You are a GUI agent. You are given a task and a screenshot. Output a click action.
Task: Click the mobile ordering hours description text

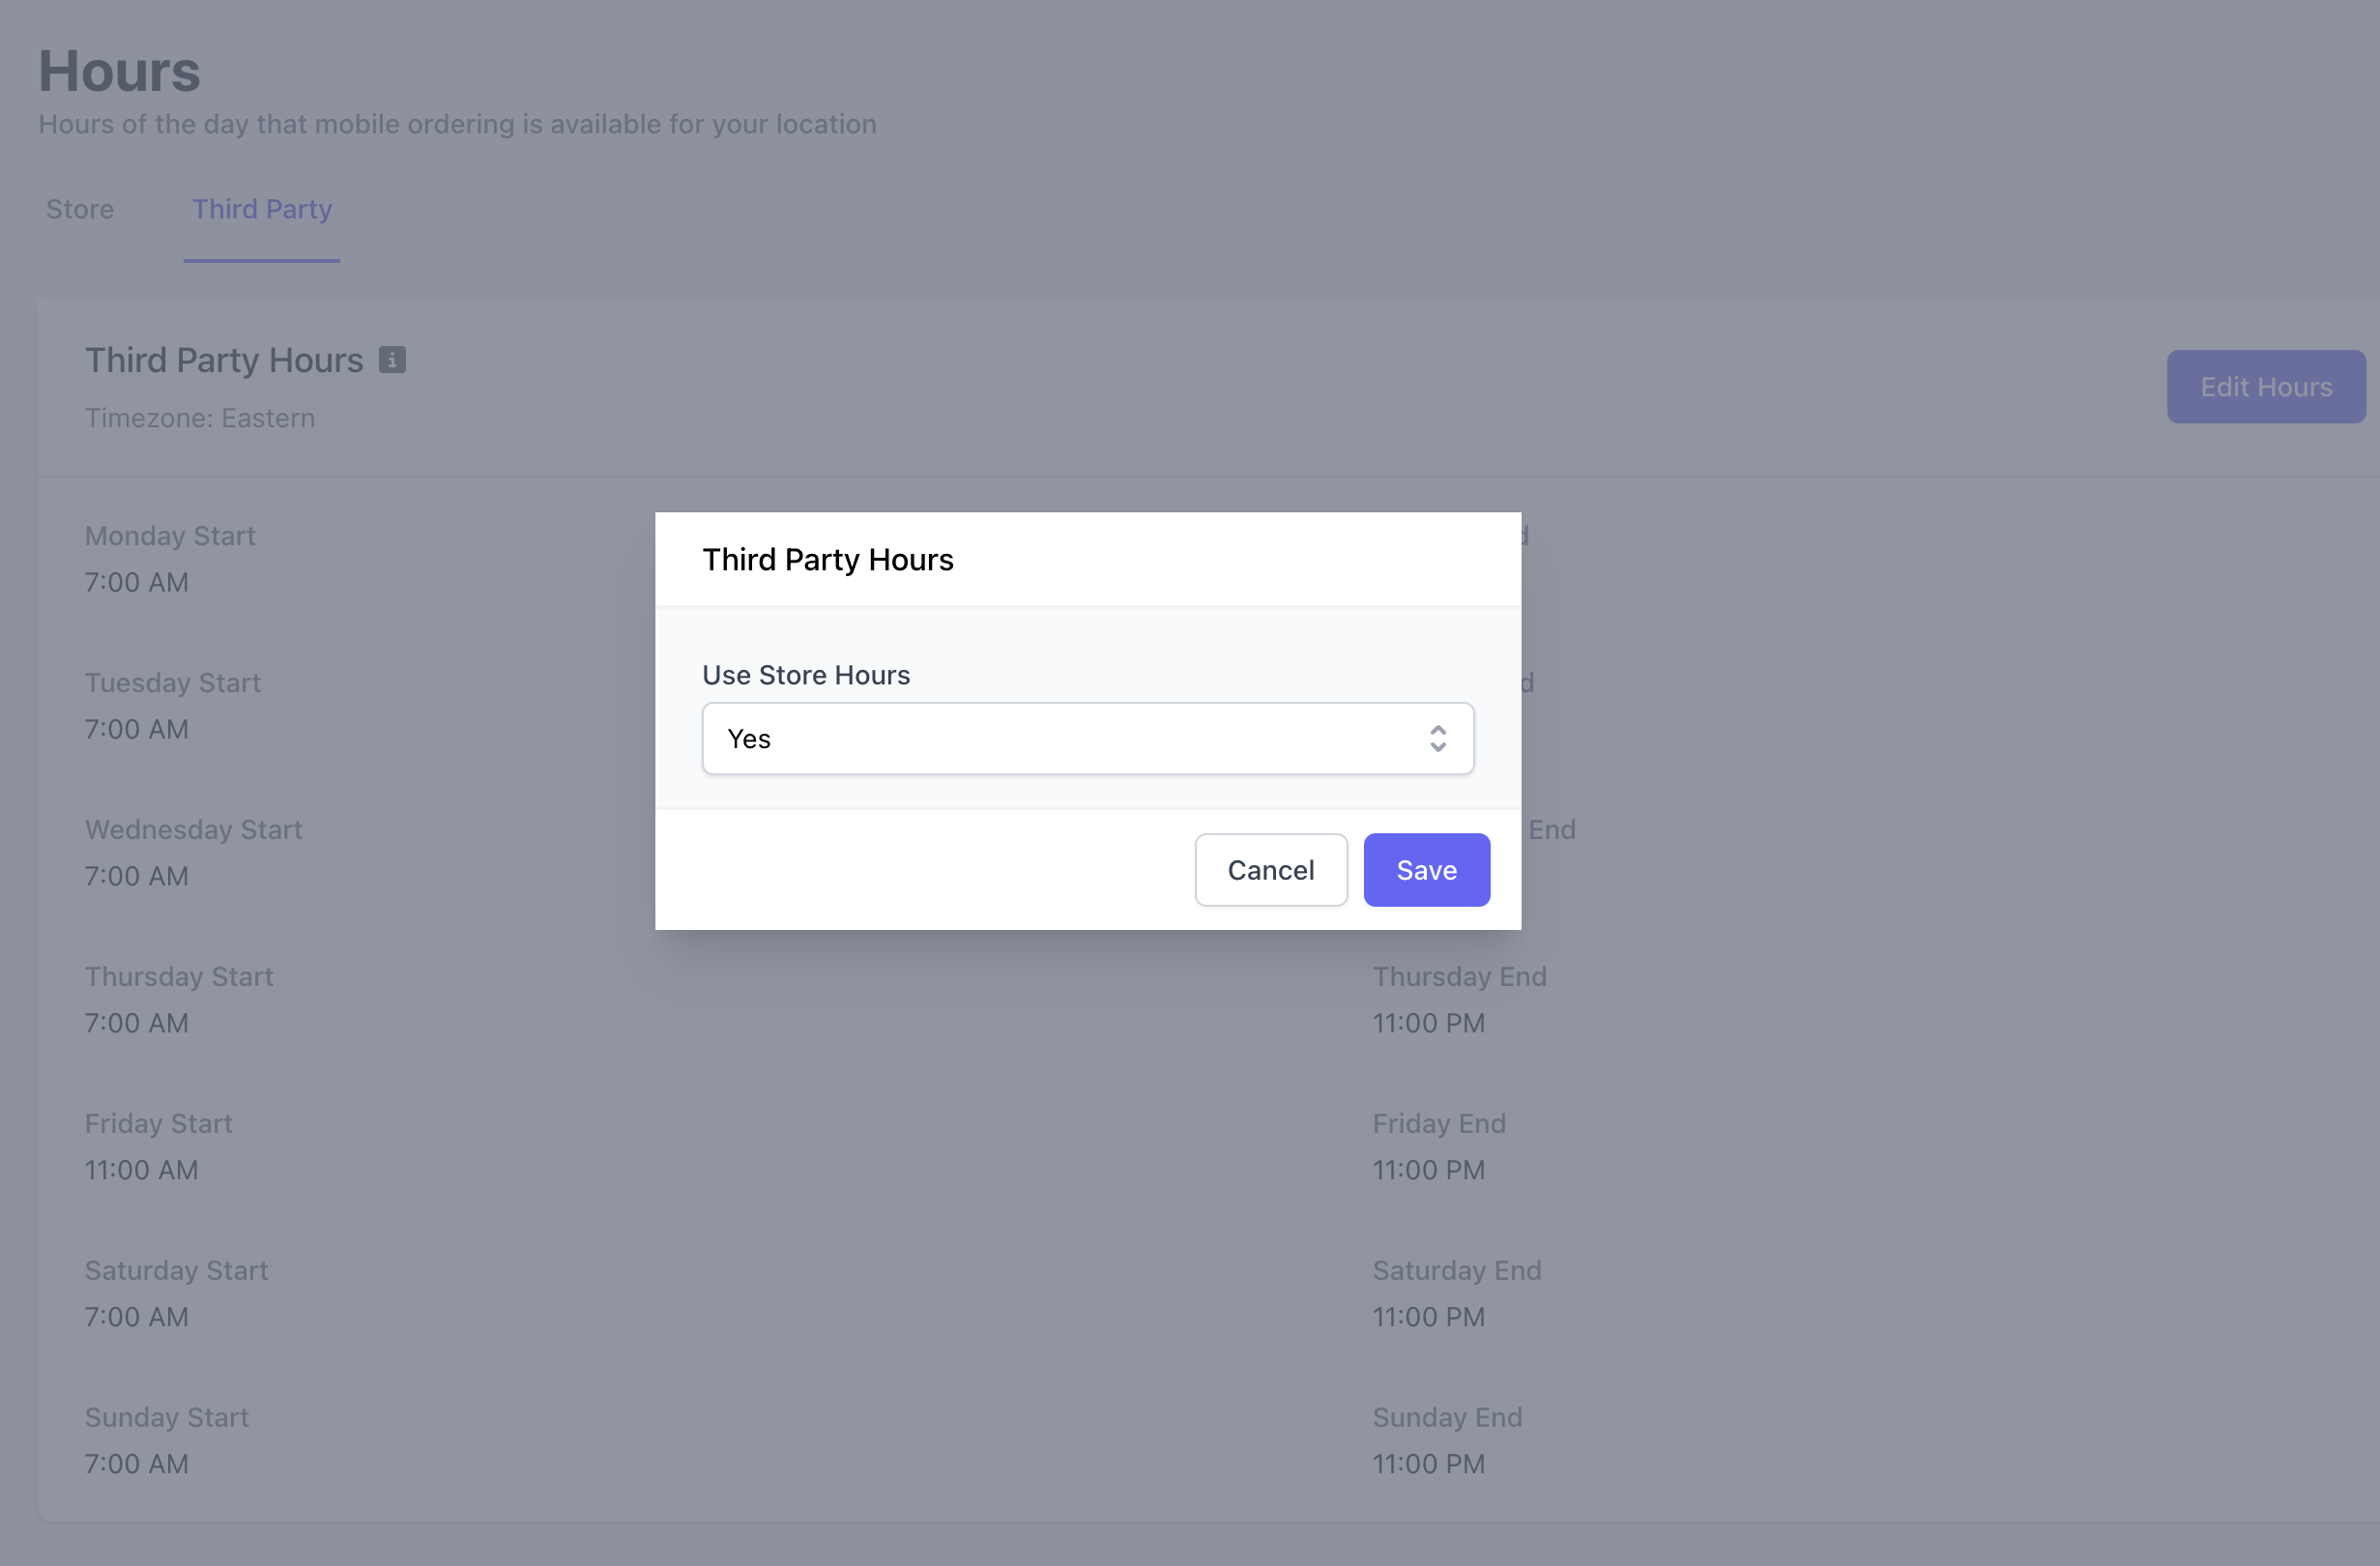coord(457,124)
